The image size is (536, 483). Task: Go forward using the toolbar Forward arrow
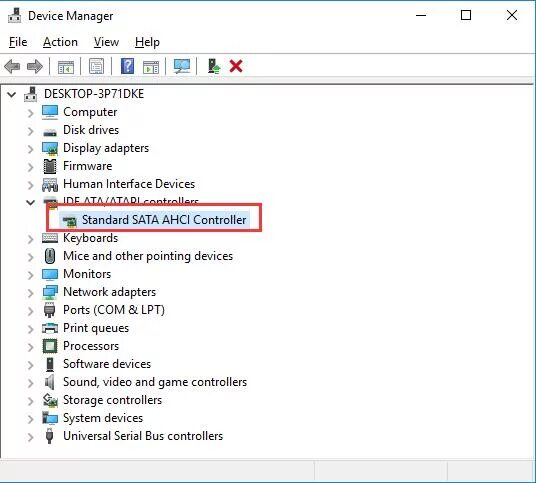tap(35, 66)
